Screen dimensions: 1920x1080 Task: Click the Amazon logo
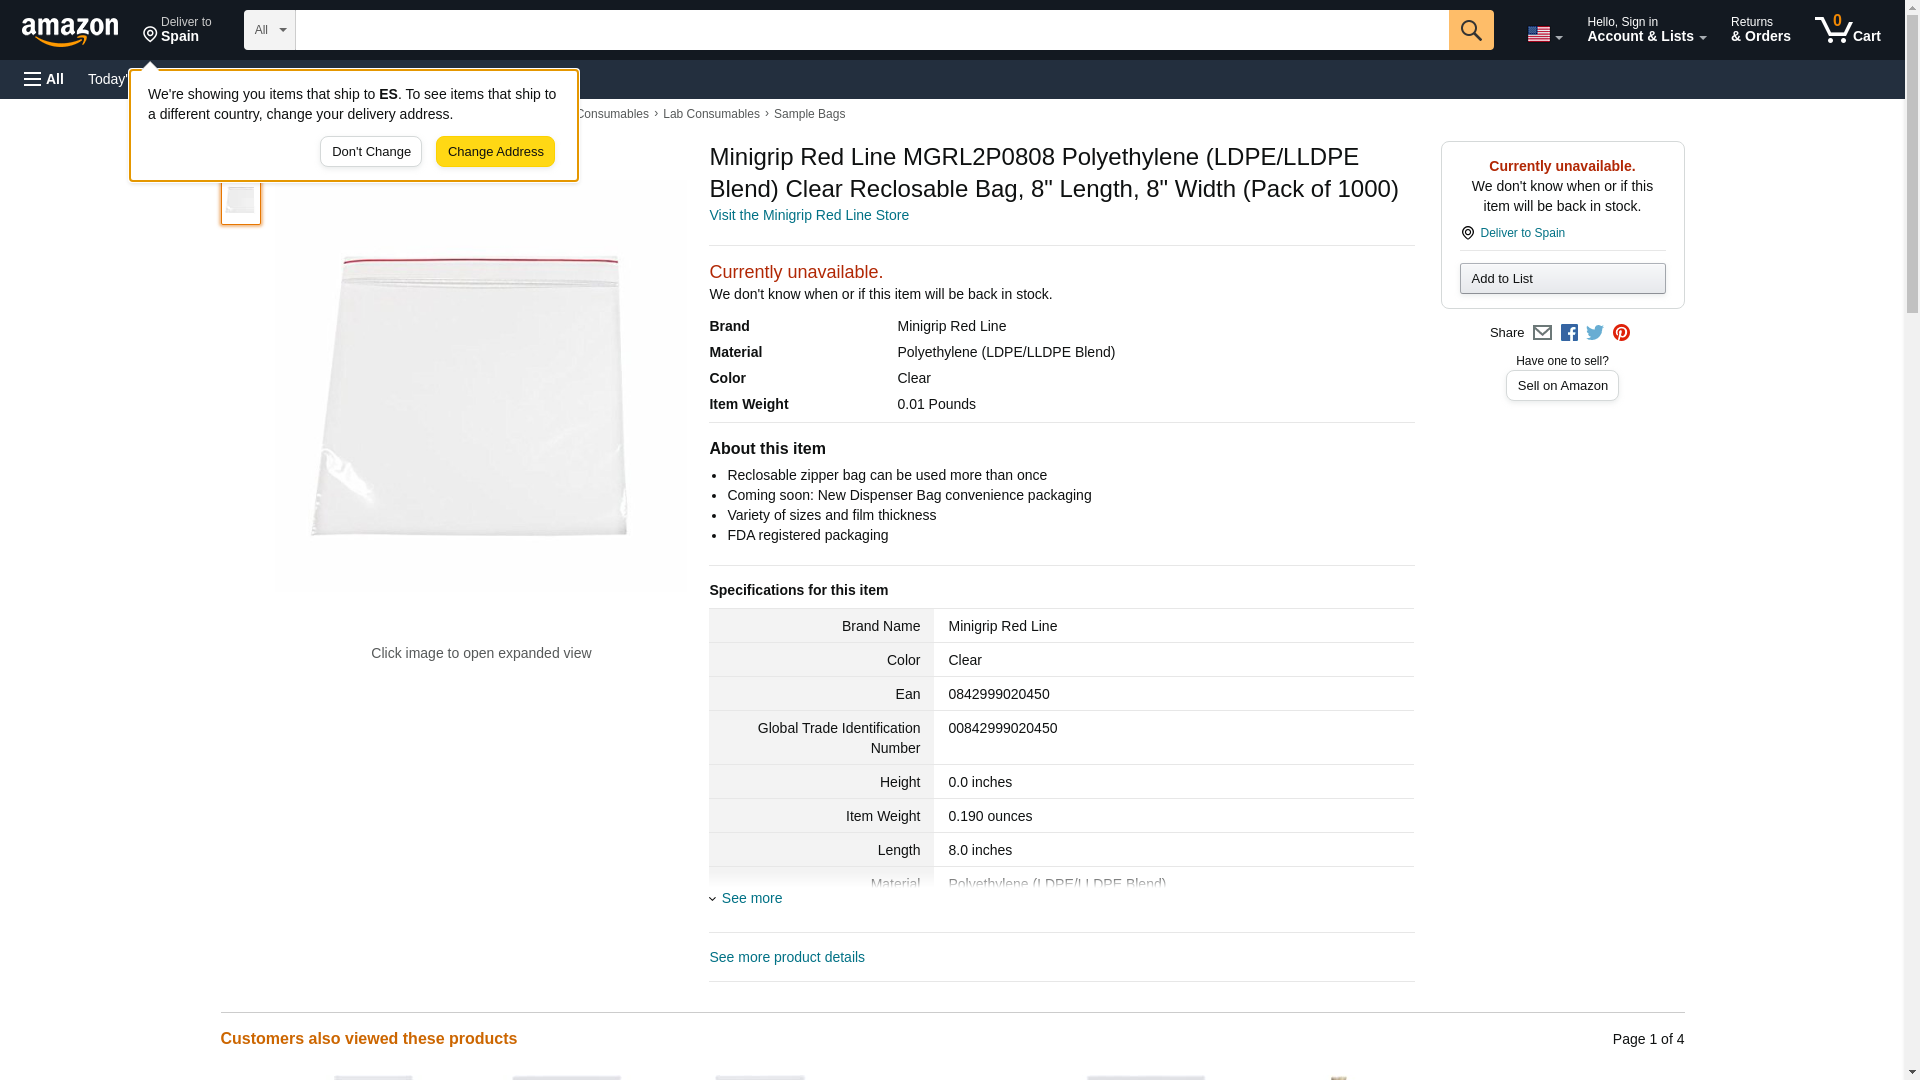tap(70, 31)
